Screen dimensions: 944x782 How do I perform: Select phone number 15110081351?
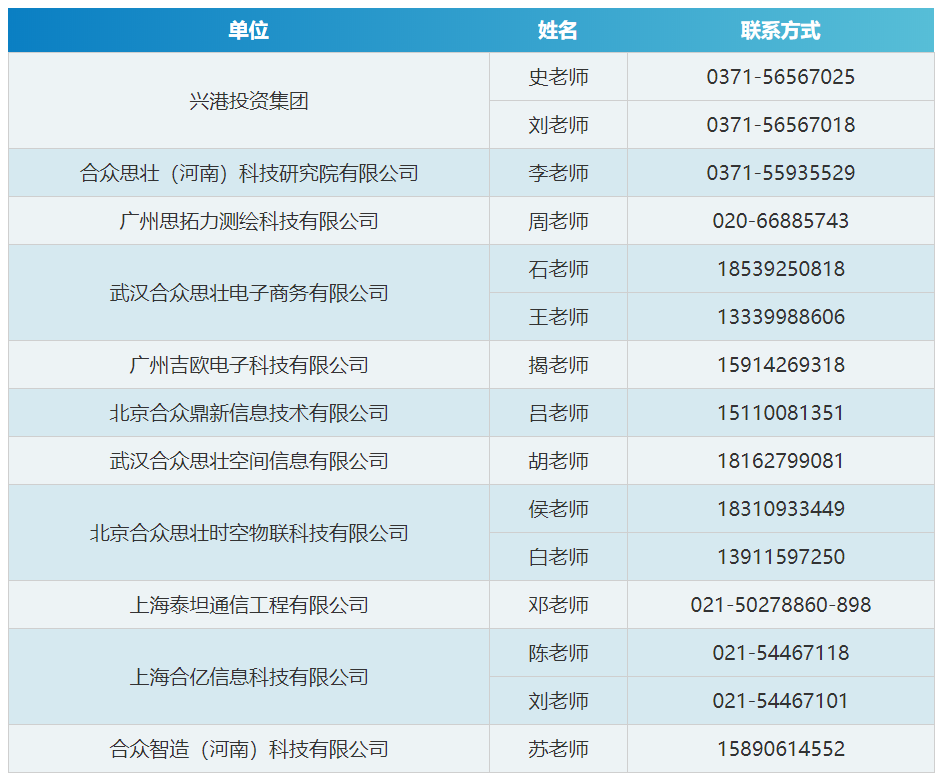[781, 413]
